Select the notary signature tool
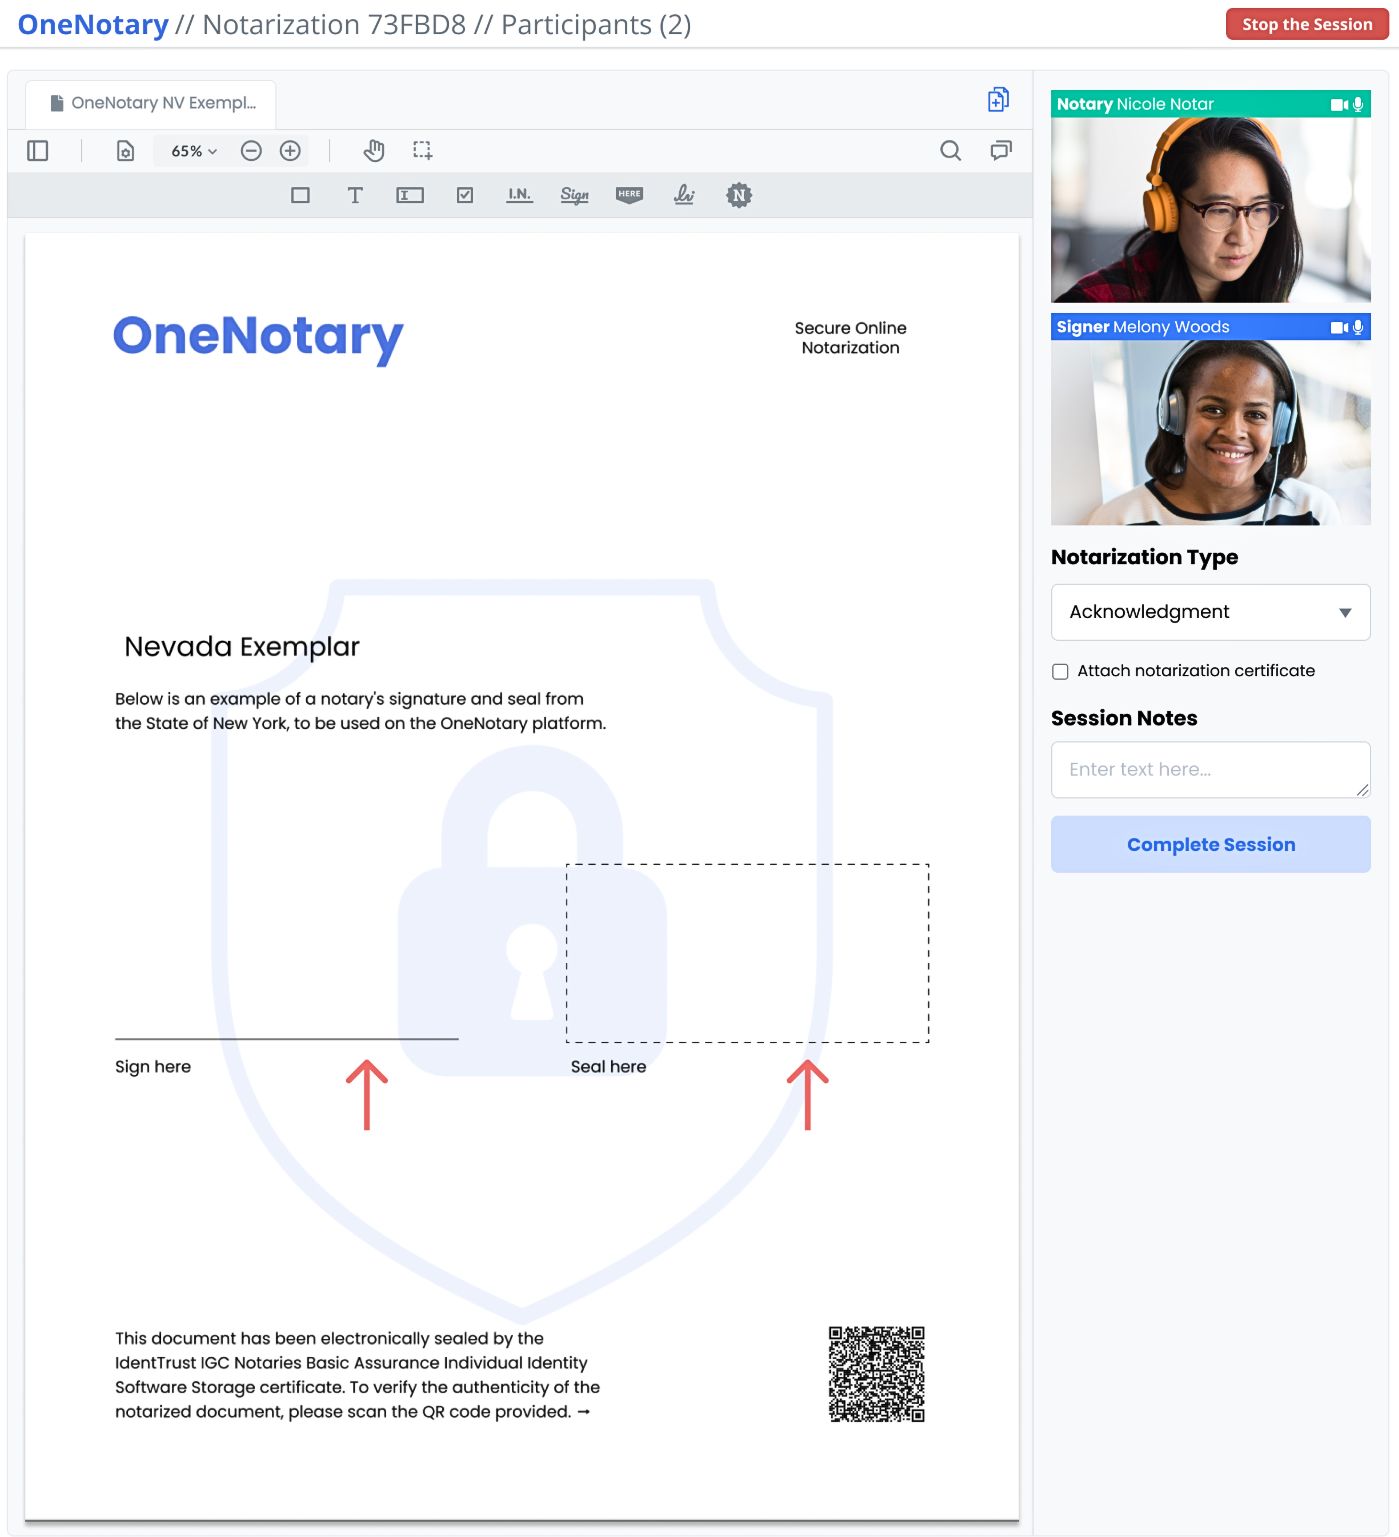Image resolution: width=1399 pixels, height=1537 pixels. (684, 195)
